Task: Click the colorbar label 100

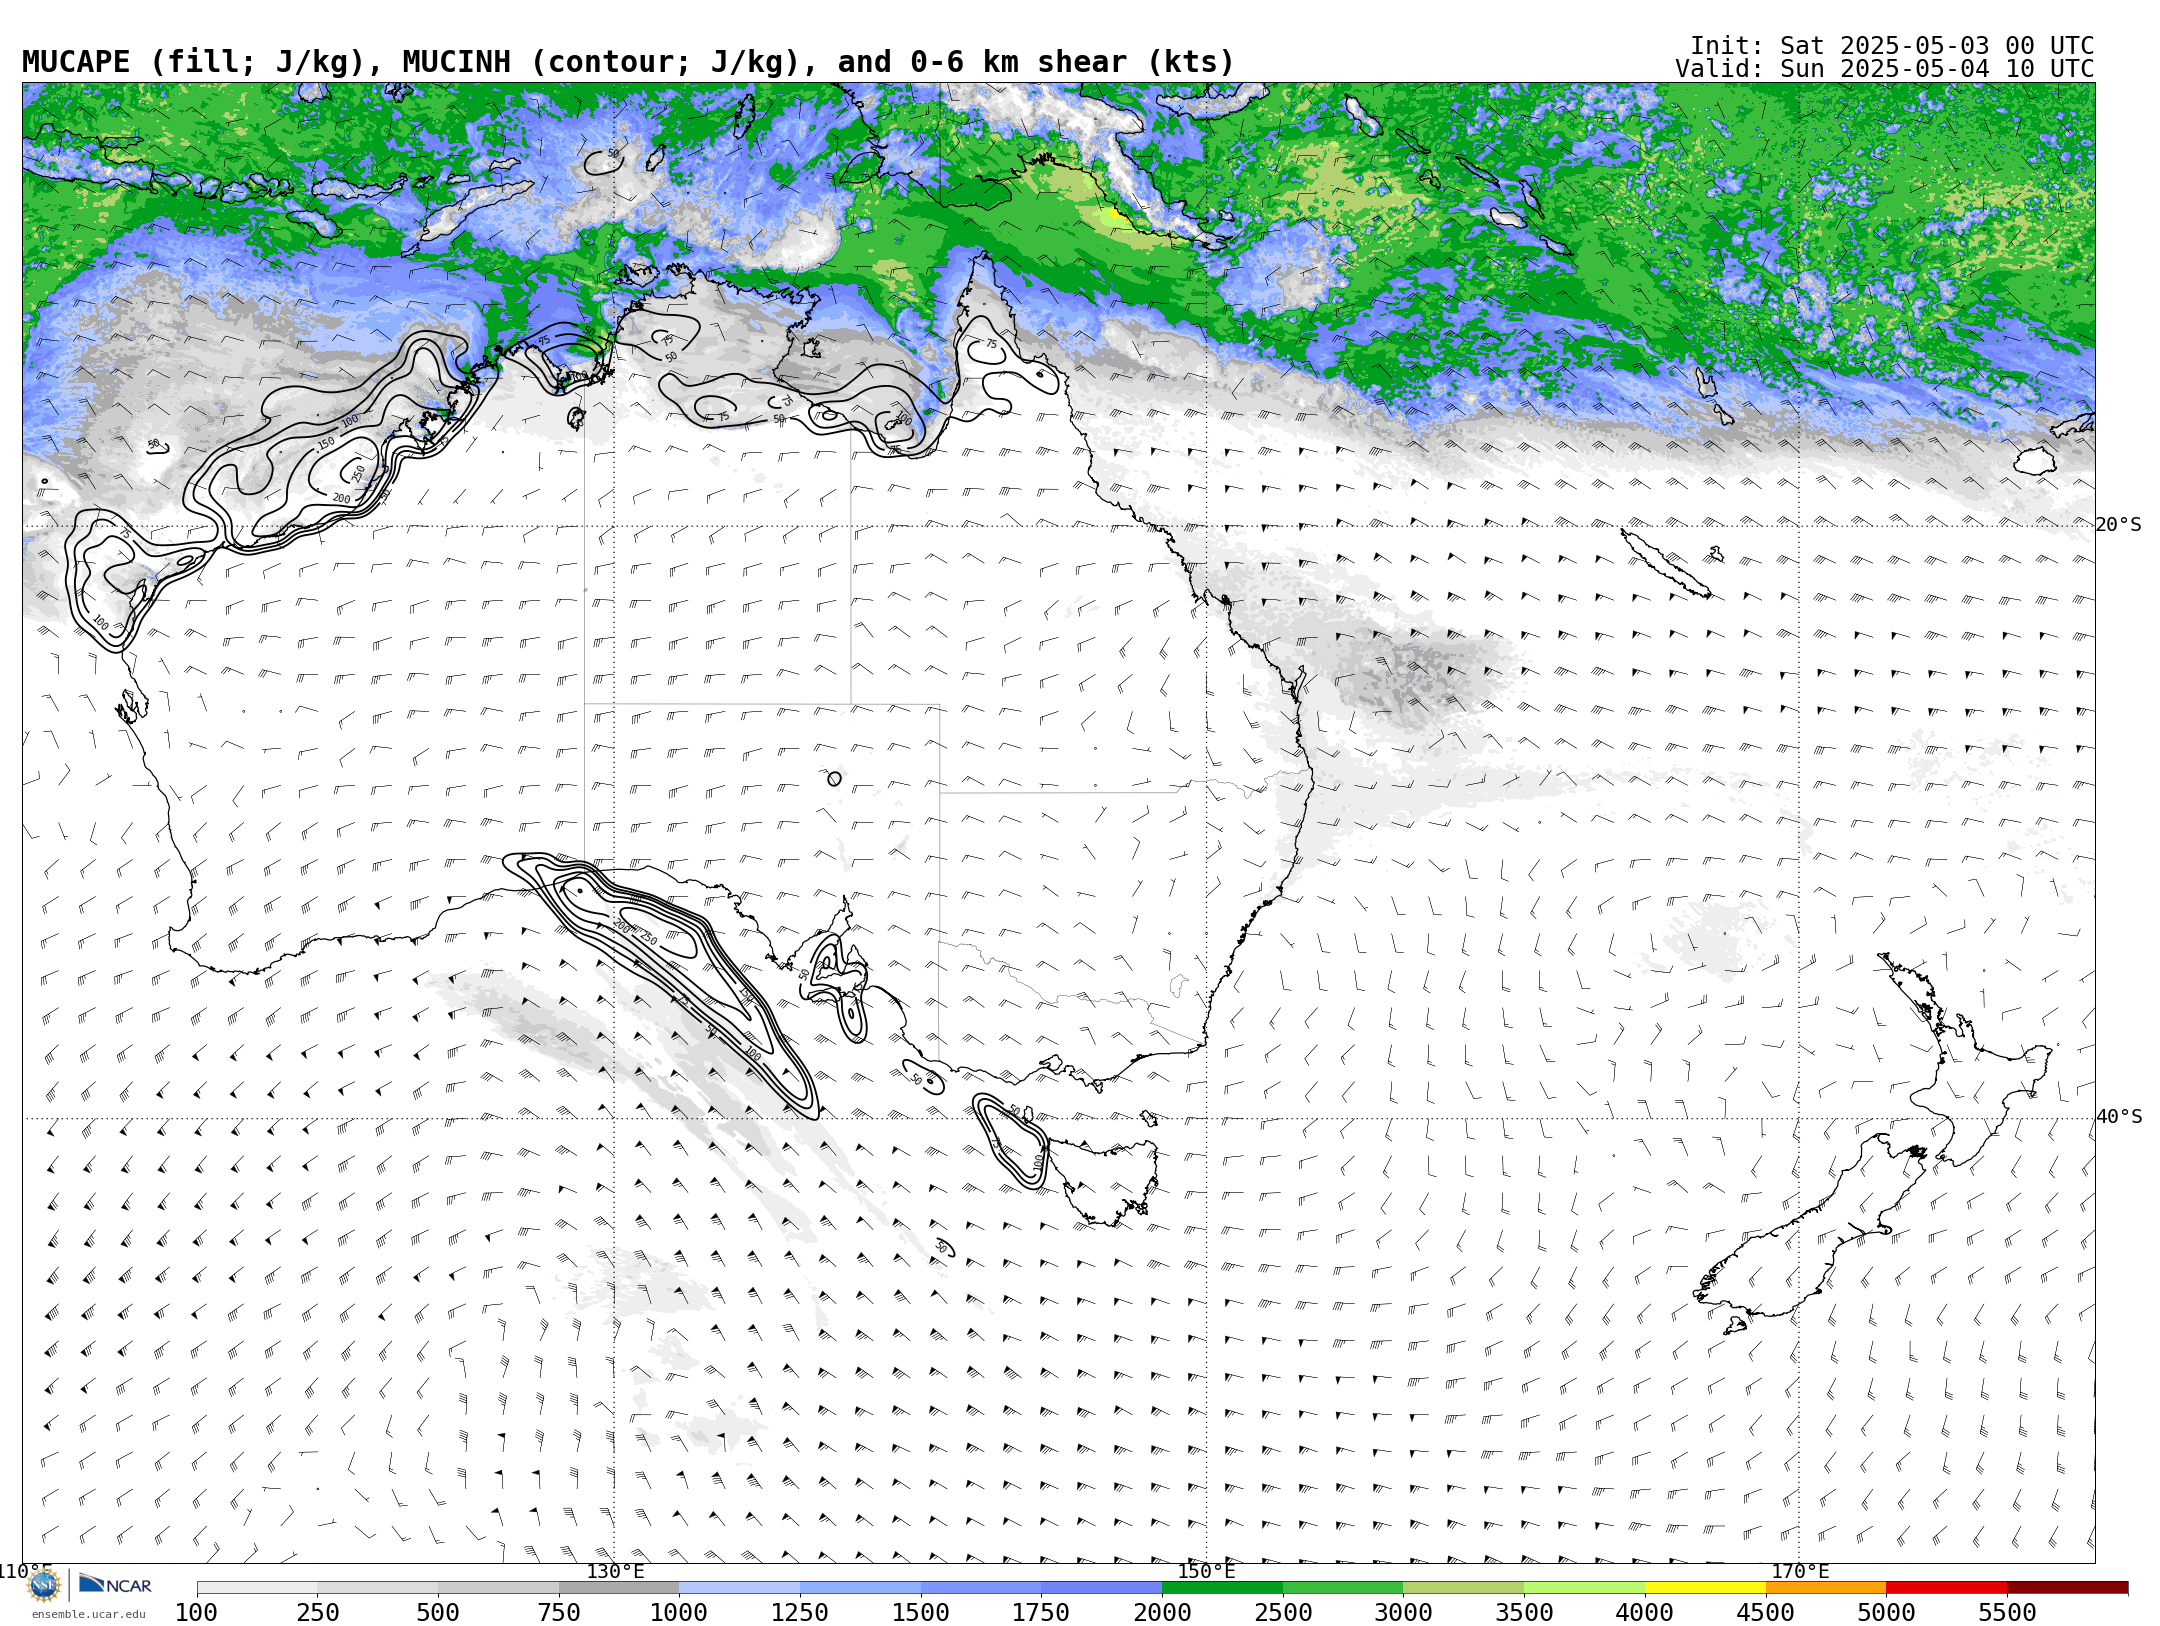Action: [196, 1613]
